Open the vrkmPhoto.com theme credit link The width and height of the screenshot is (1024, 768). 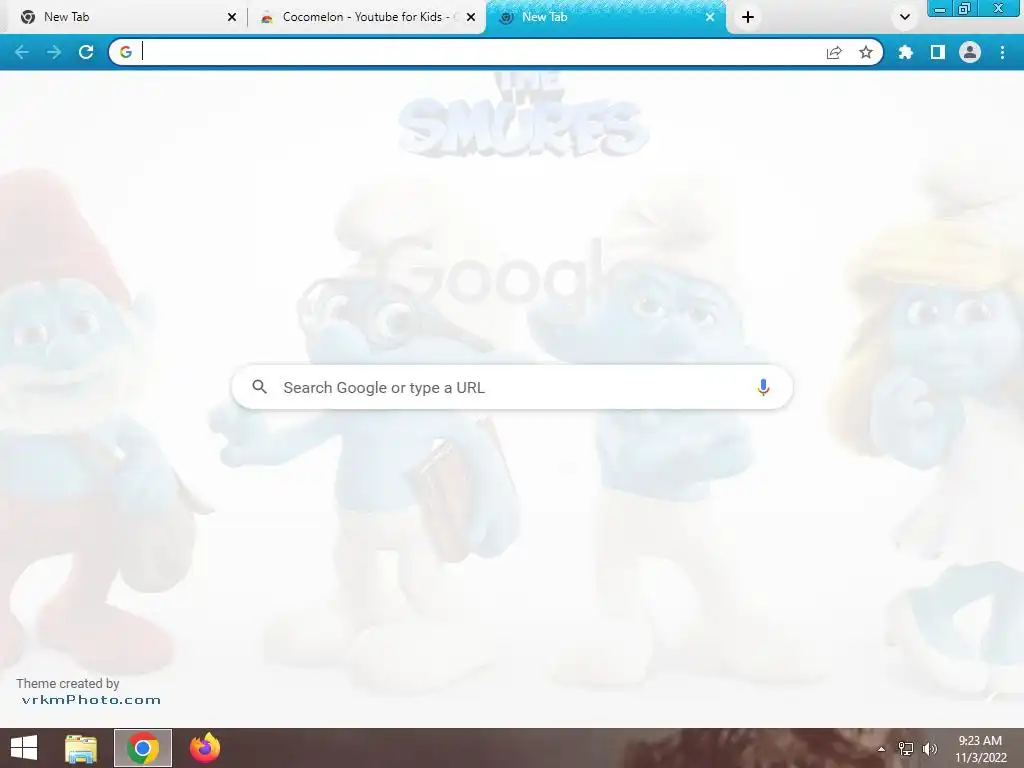click(91, 700)
